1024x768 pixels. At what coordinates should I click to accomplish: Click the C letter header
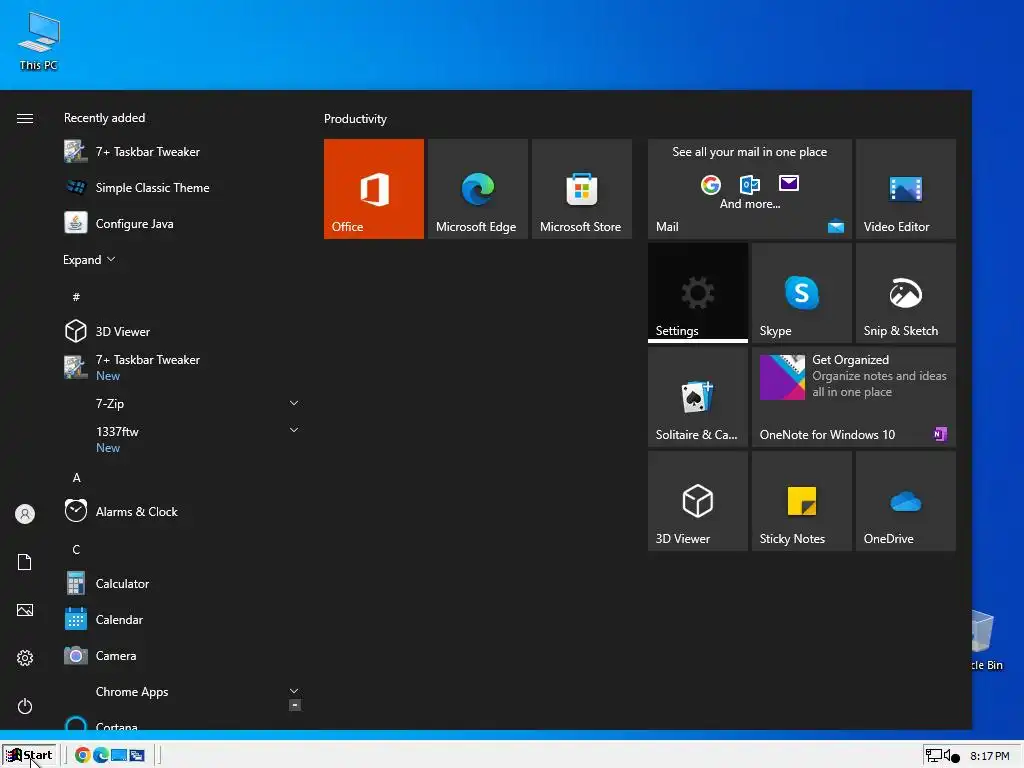click(x=76, y=549)
